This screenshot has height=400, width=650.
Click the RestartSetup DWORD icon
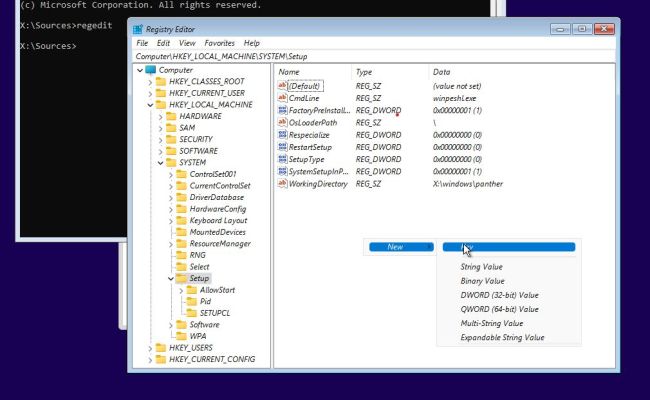tap(282, 147)
